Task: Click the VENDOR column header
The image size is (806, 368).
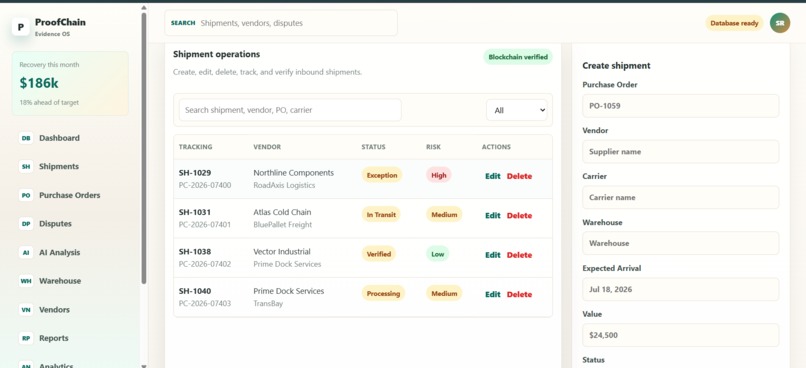Action: tap(267, 147)
